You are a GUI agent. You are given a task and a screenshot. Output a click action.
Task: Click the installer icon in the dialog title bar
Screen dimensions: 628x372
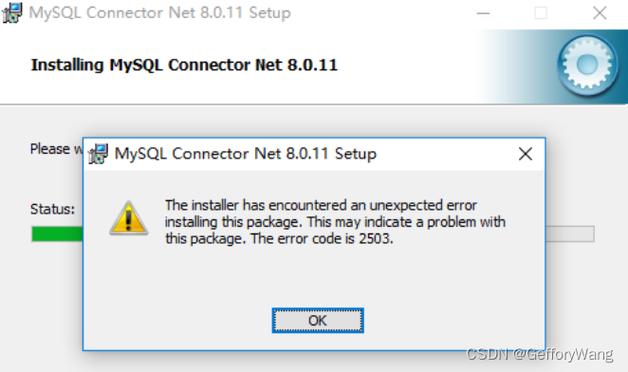coord(98,154)
